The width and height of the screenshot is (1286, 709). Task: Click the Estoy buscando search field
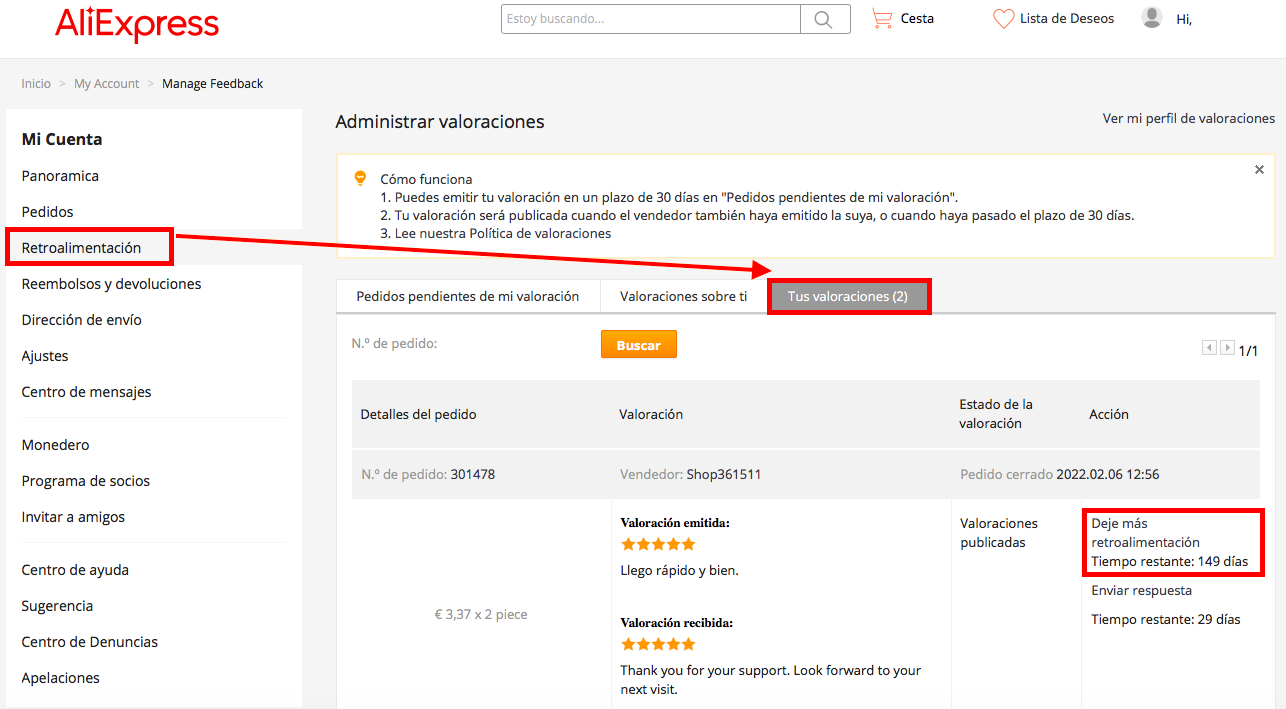[650, 18]
